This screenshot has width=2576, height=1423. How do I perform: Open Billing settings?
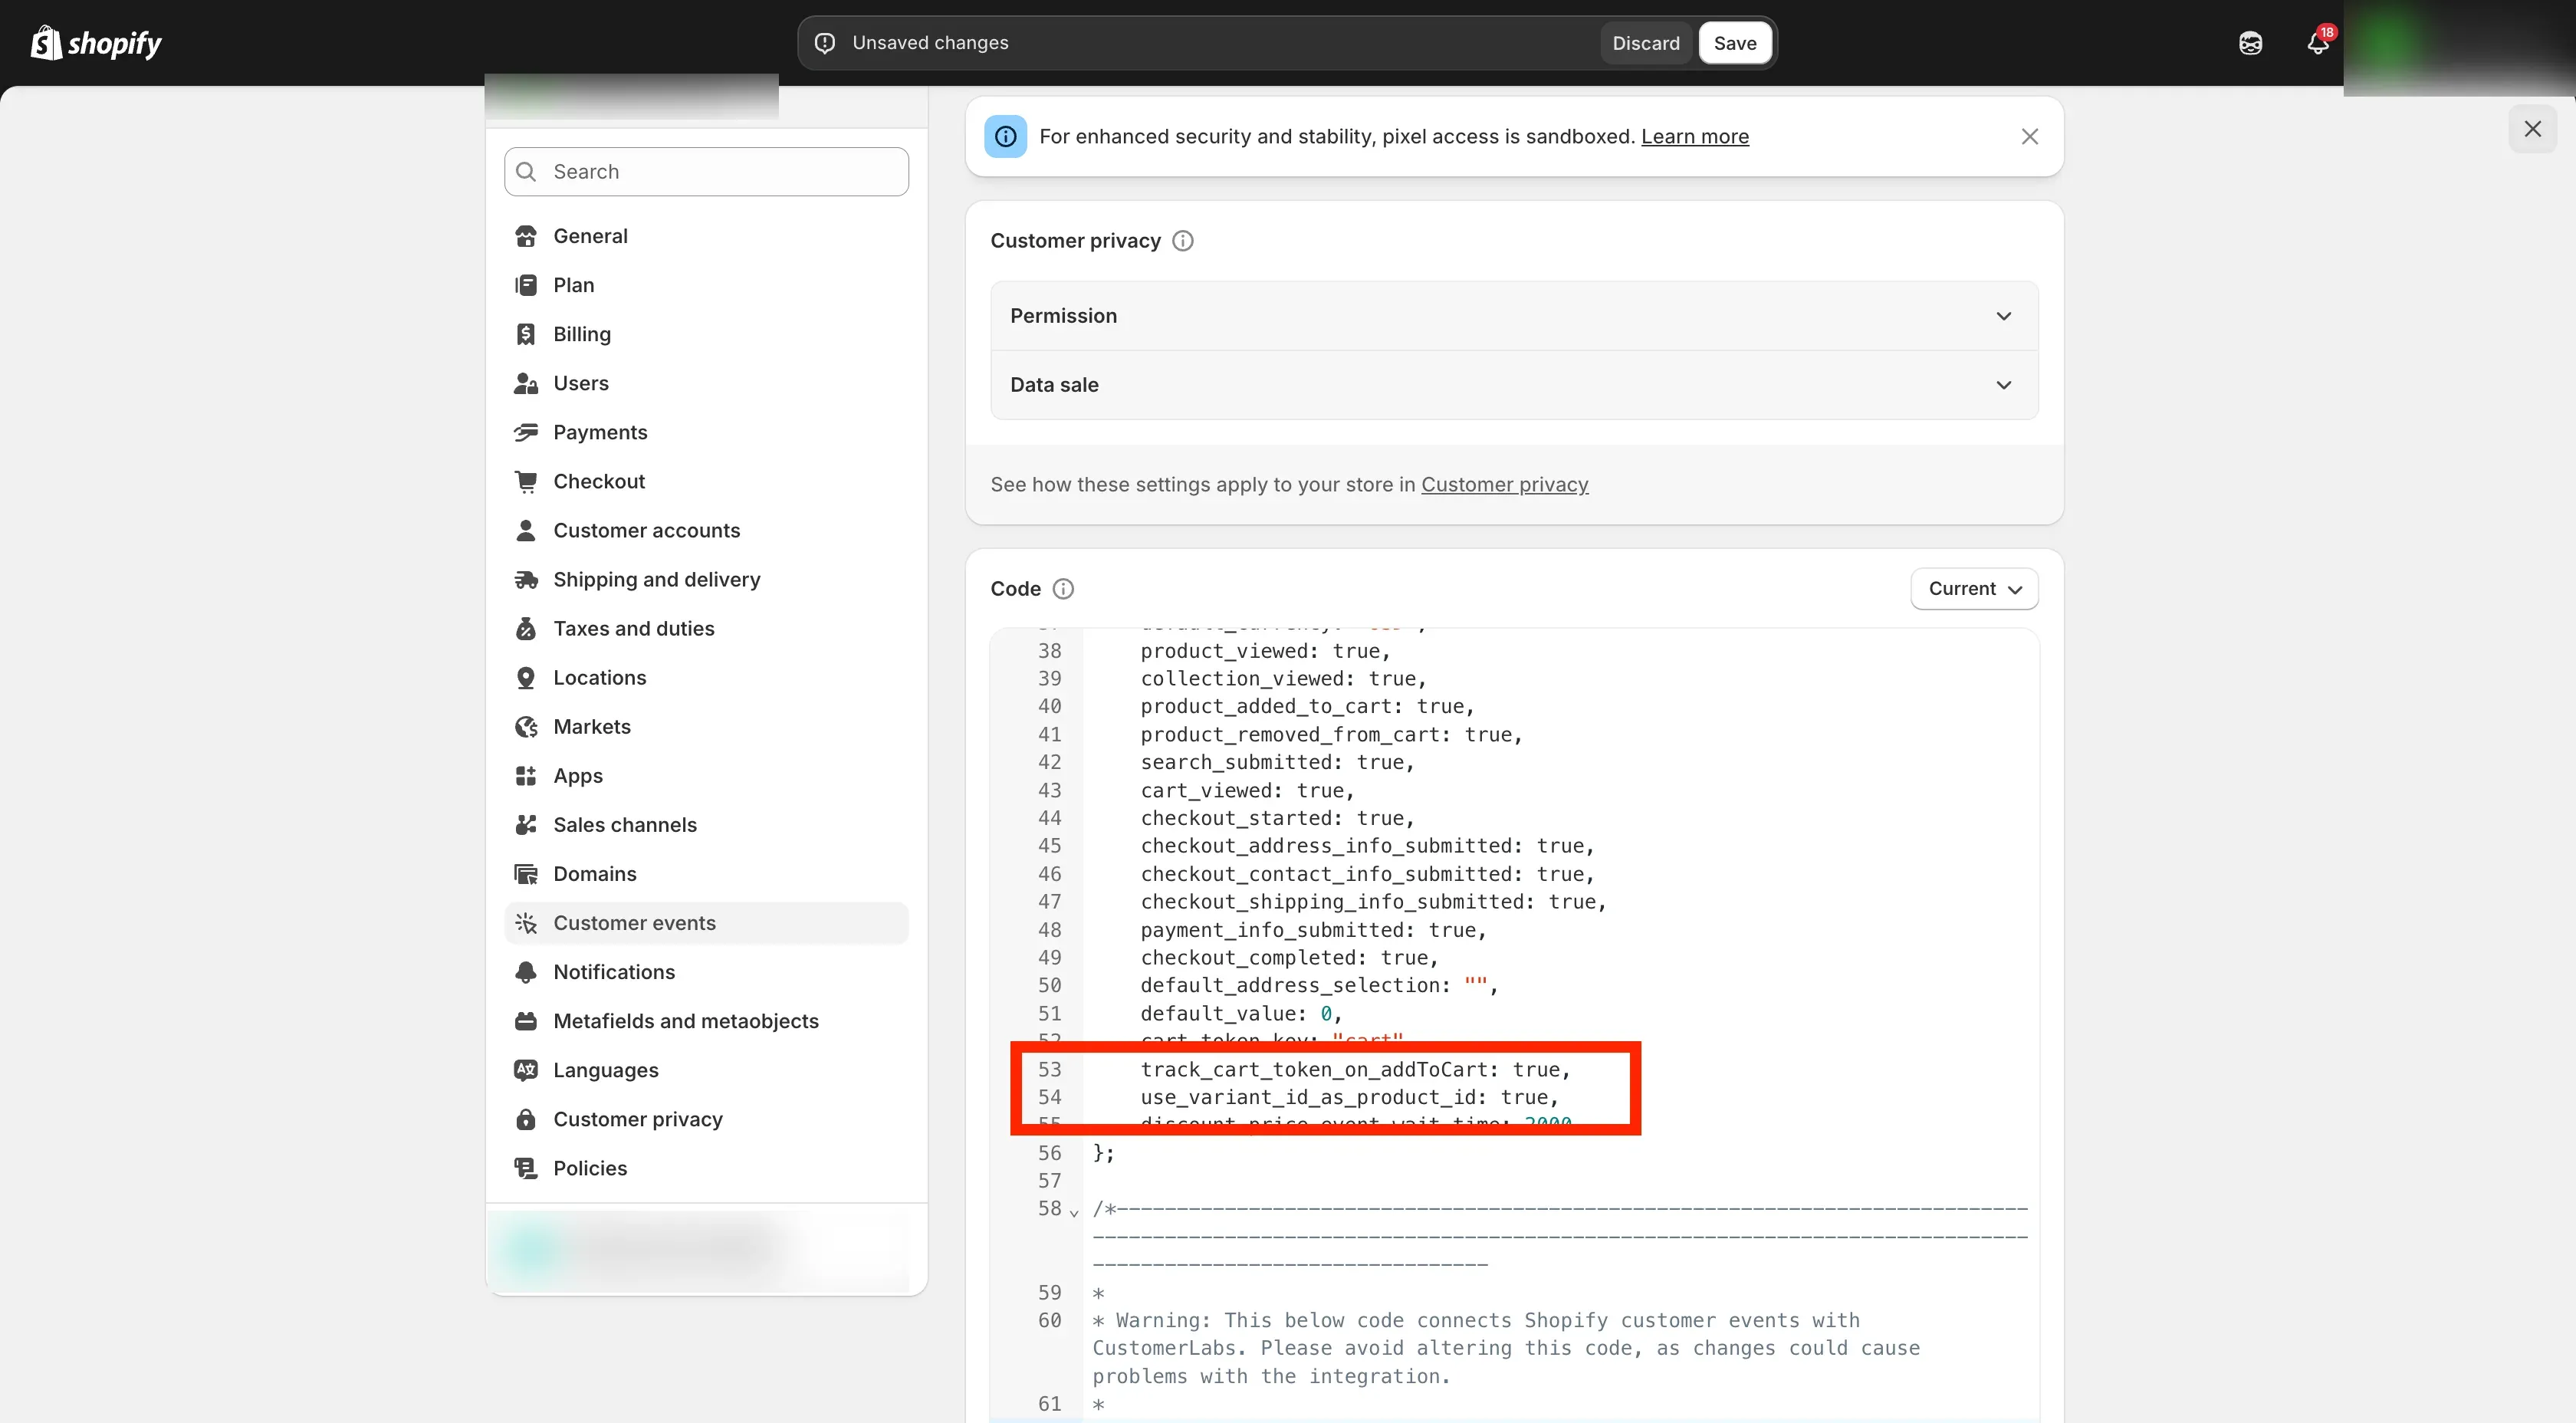(x=706, y=334)
